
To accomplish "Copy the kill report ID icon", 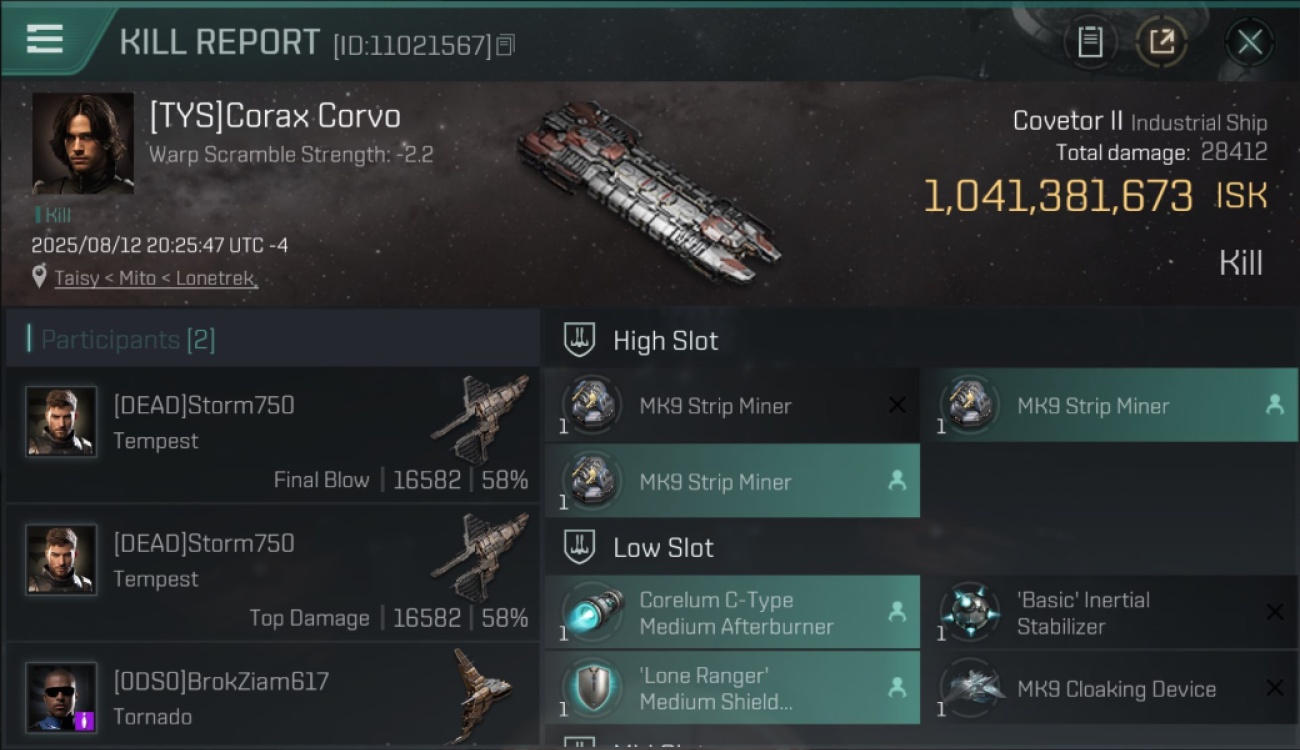I will [506, 45].
